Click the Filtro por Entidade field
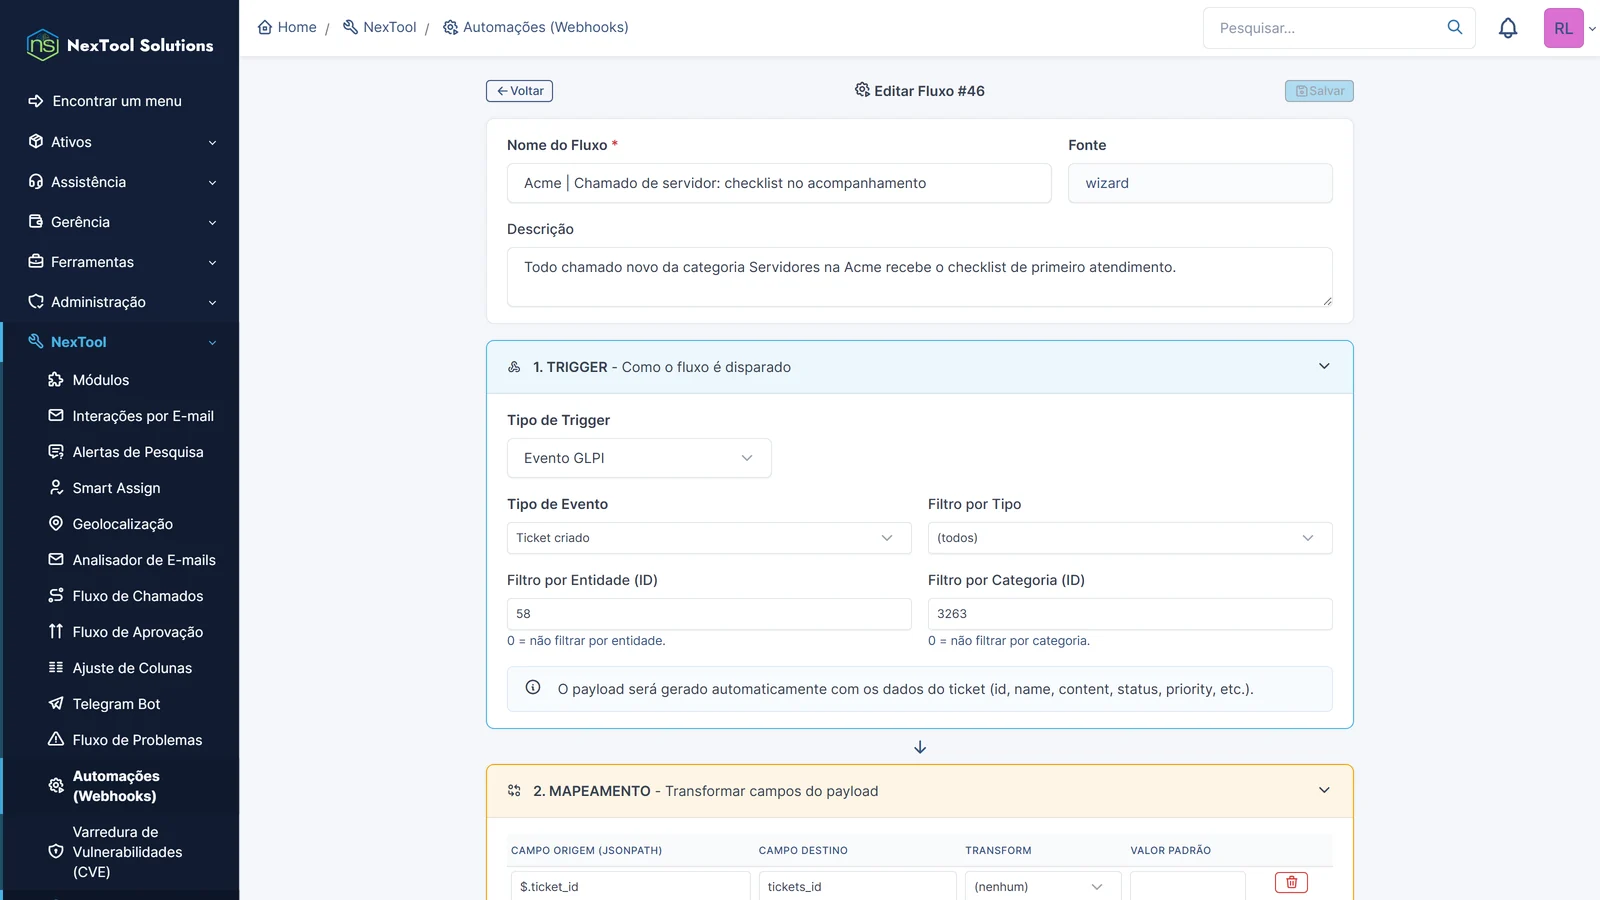The image size is (1600, 900). click(709, 614)
